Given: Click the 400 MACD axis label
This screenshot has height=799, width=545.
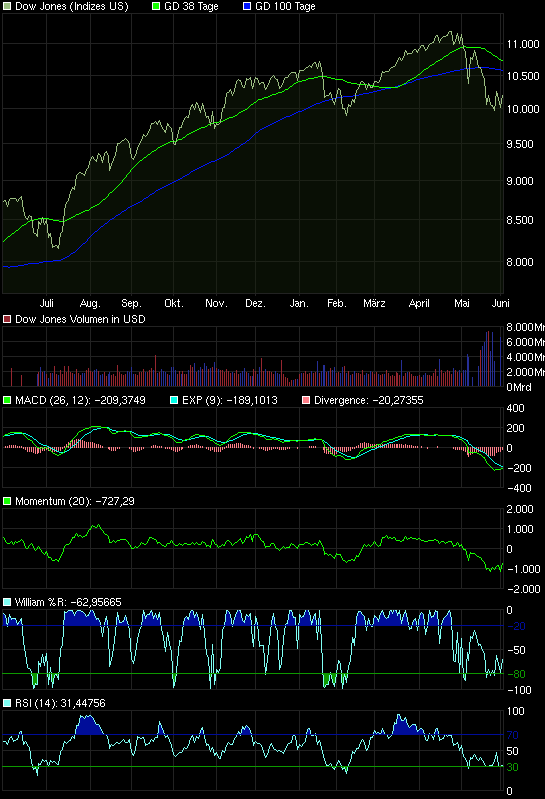Looking at the screenshot, I should click(x=516, y=408).
